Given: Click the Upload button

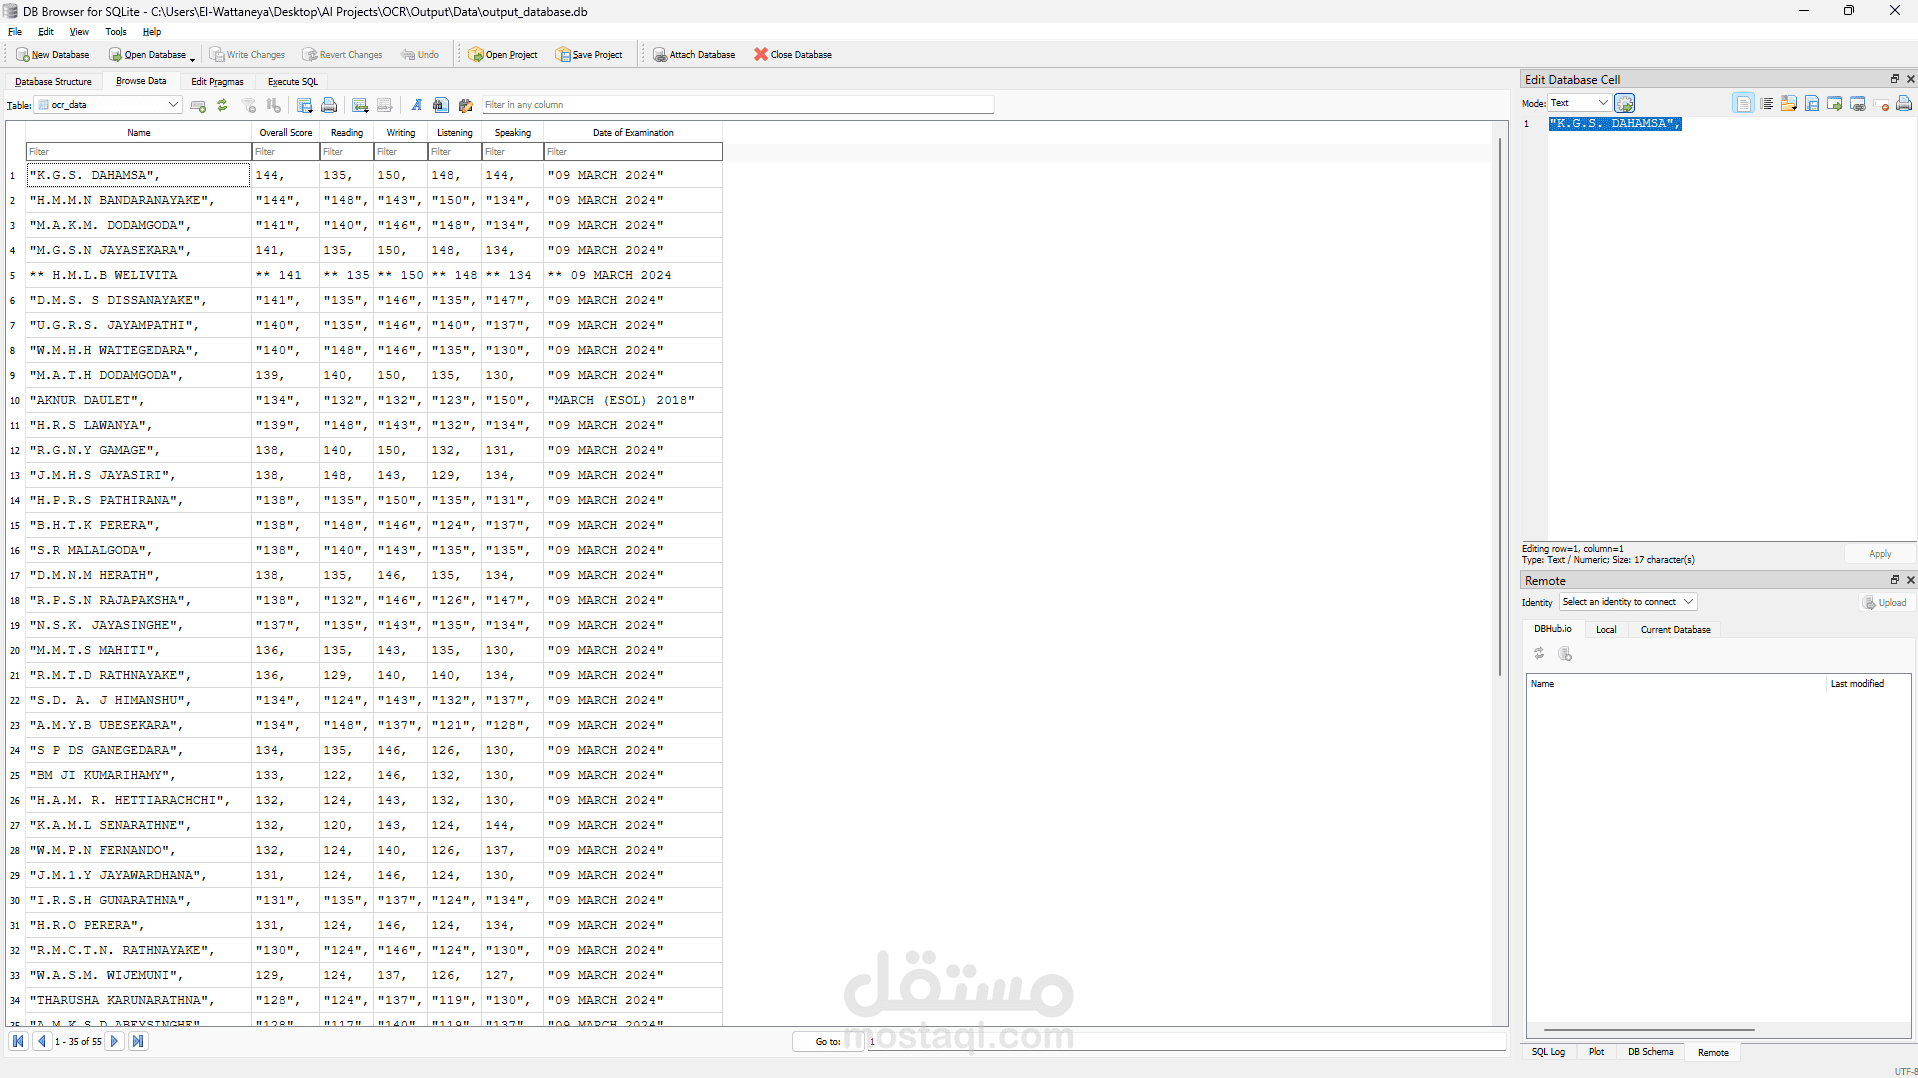Looking at the screenshot, I should [1885, 603].
